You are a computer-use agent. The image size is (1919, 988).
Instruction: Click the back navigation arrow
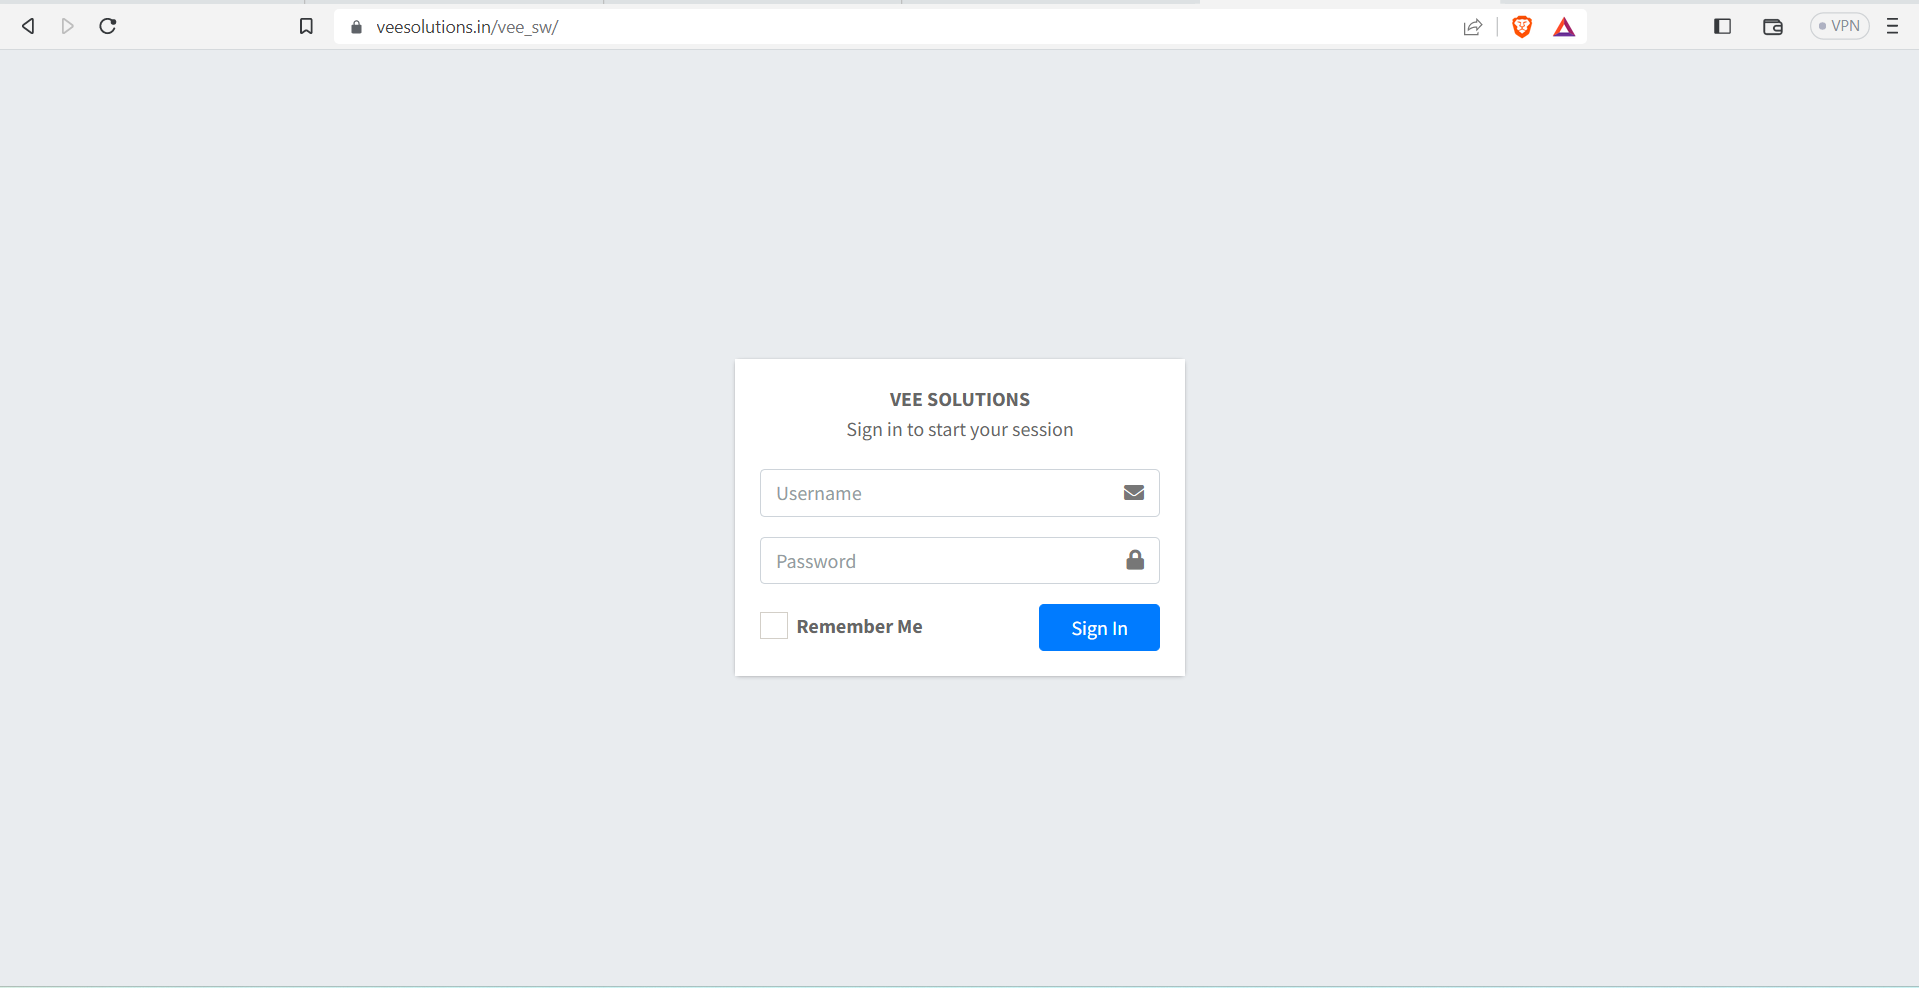[28, 26]
